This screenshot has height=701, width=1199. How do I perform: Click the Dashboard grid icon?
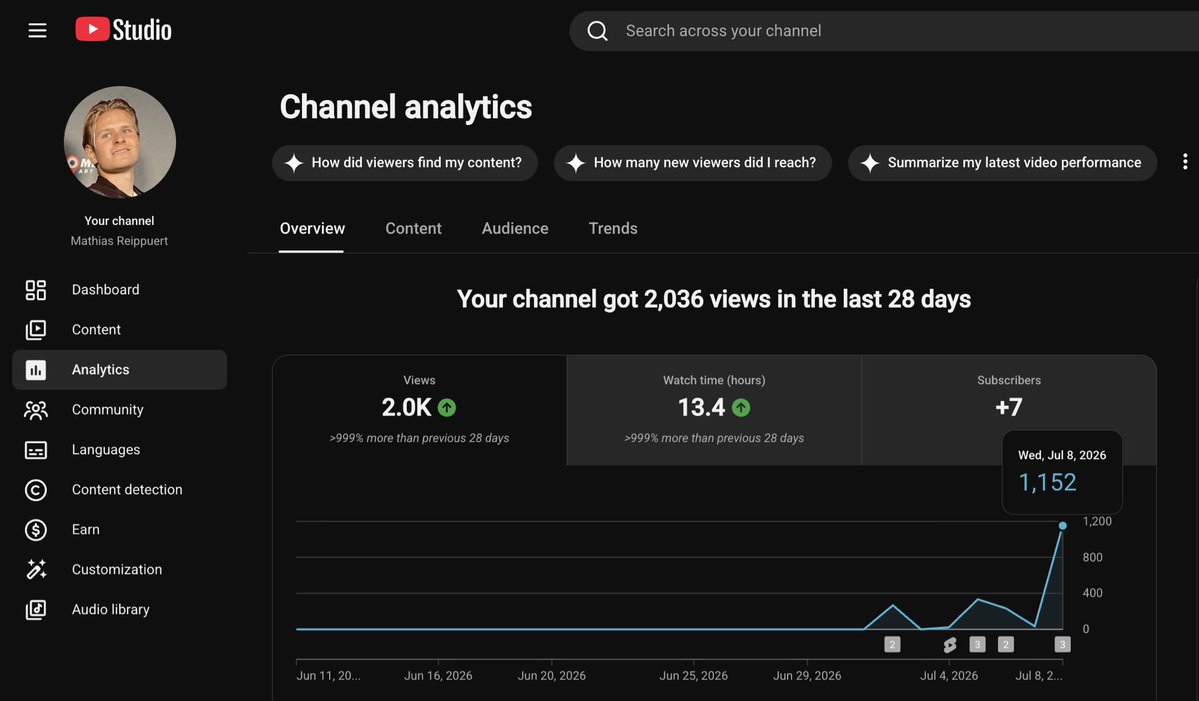click(x=35, y=290)
